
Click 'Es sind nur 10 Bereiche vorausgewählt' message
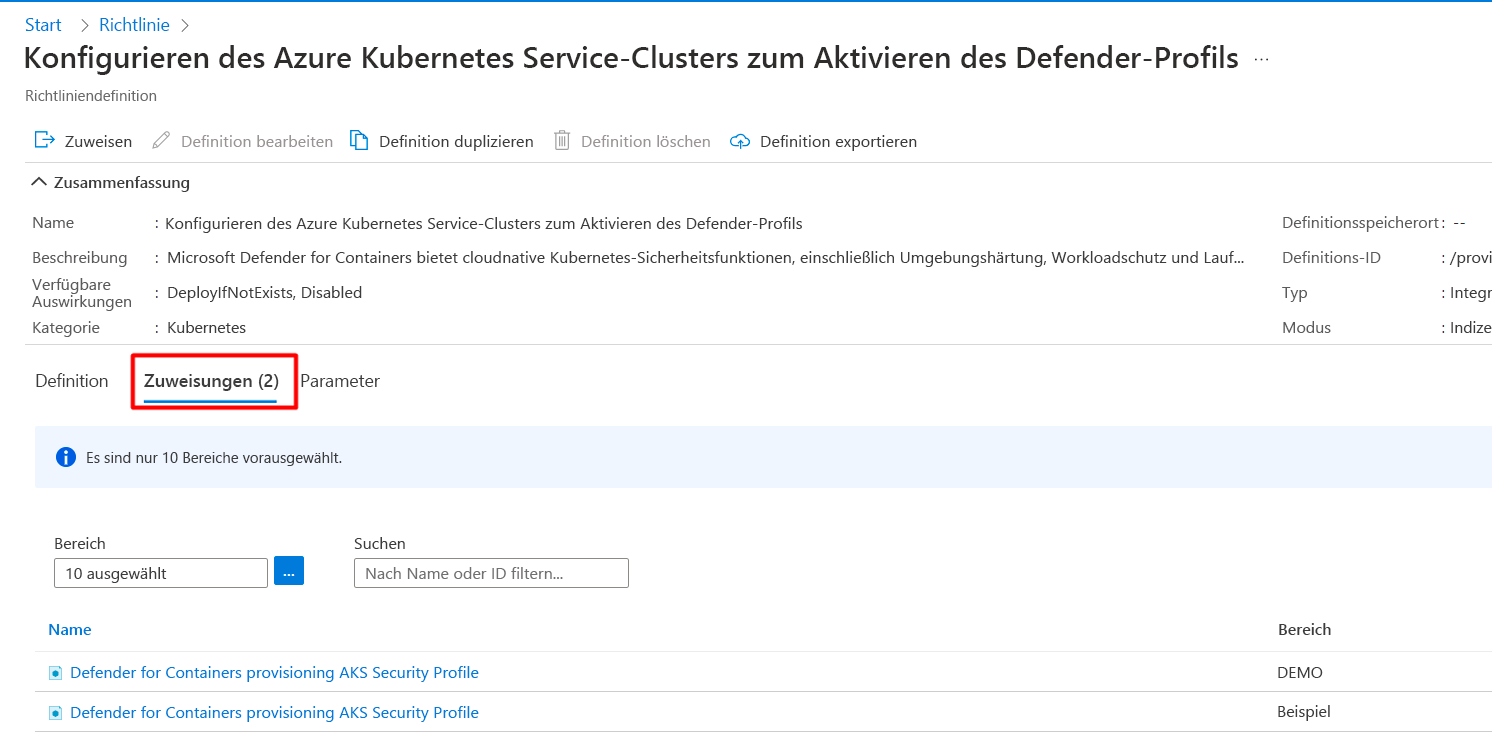pos(214,458)
